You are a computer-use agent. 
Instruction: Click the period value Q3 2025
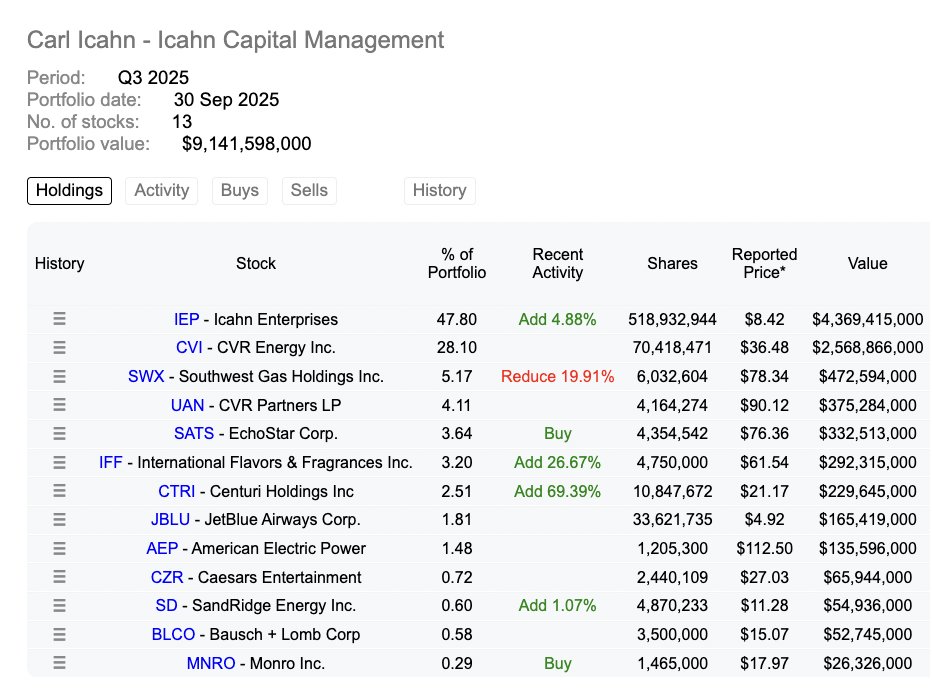(x=153, y=77)
